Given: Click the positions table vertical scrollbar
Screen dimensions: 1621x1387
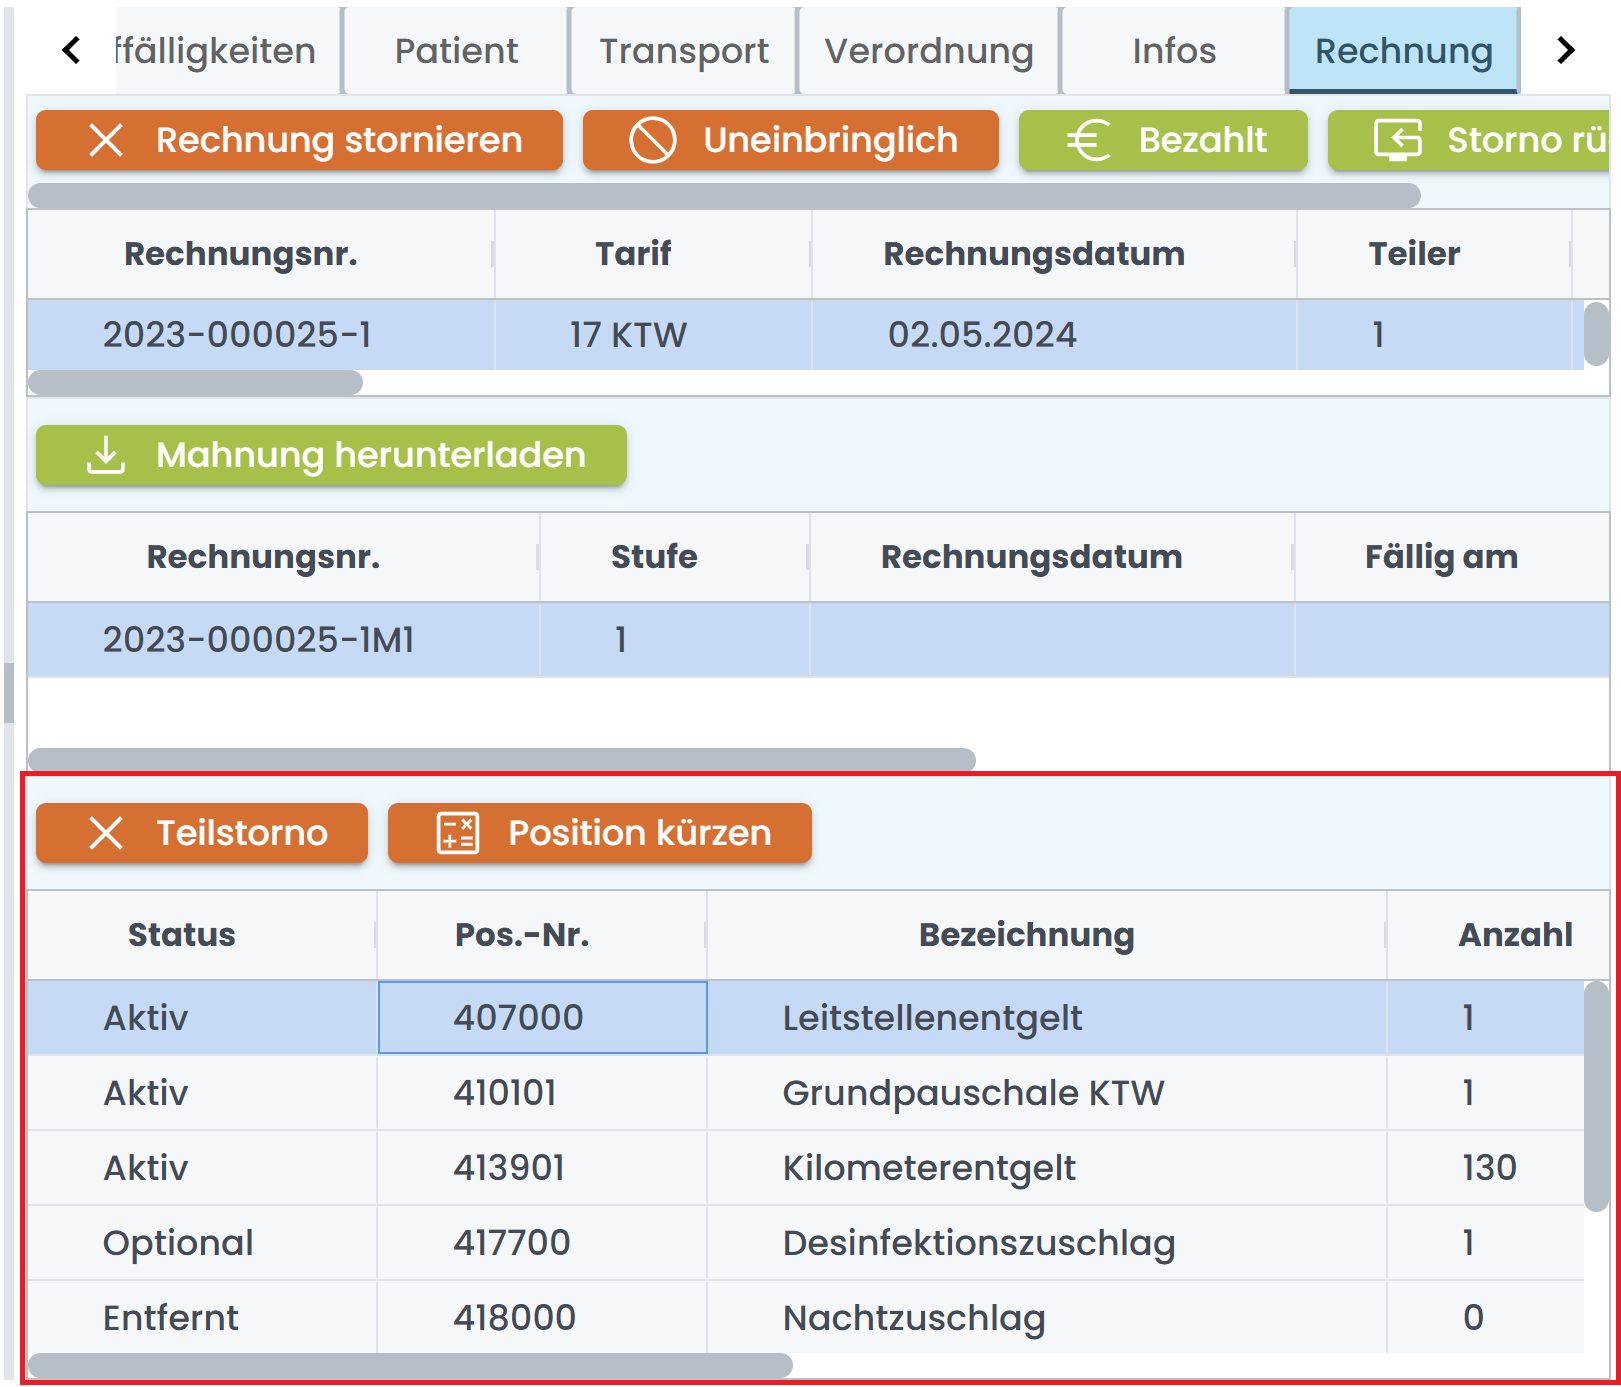Looking at the screenshot, I should coord(1596,1095).
